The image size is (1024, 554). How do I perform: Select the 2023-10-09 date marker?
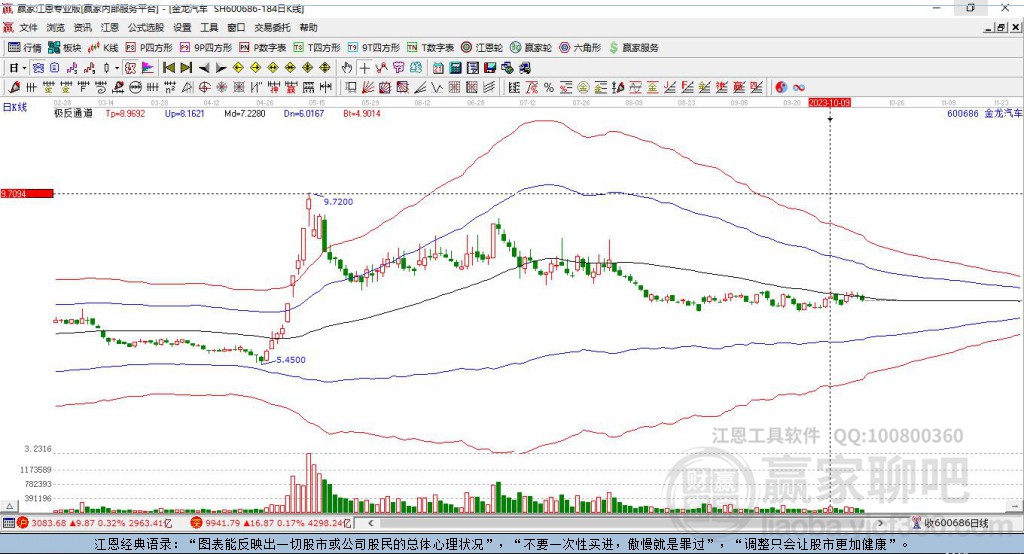click(829, 103)
